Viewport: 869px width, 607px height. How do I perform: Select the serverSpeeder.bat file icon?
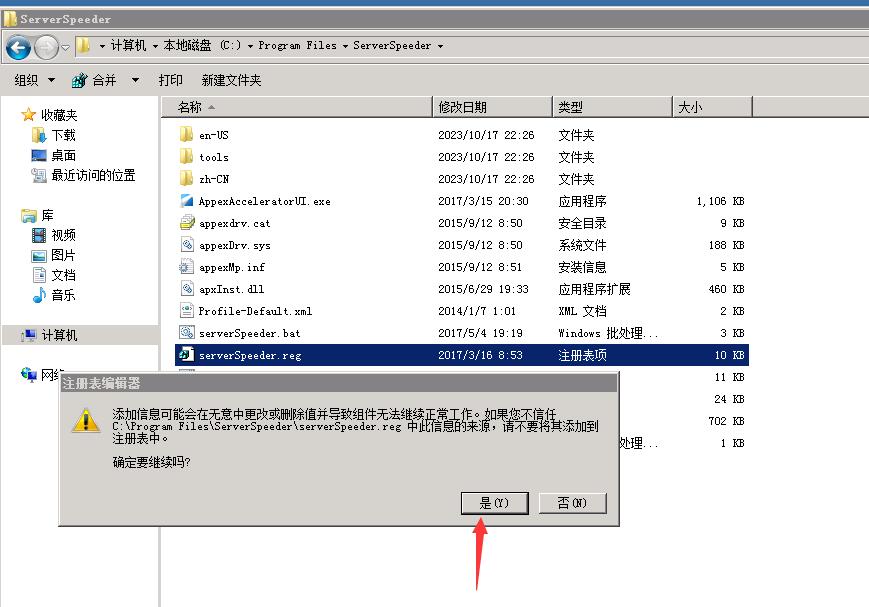[186, 333]
